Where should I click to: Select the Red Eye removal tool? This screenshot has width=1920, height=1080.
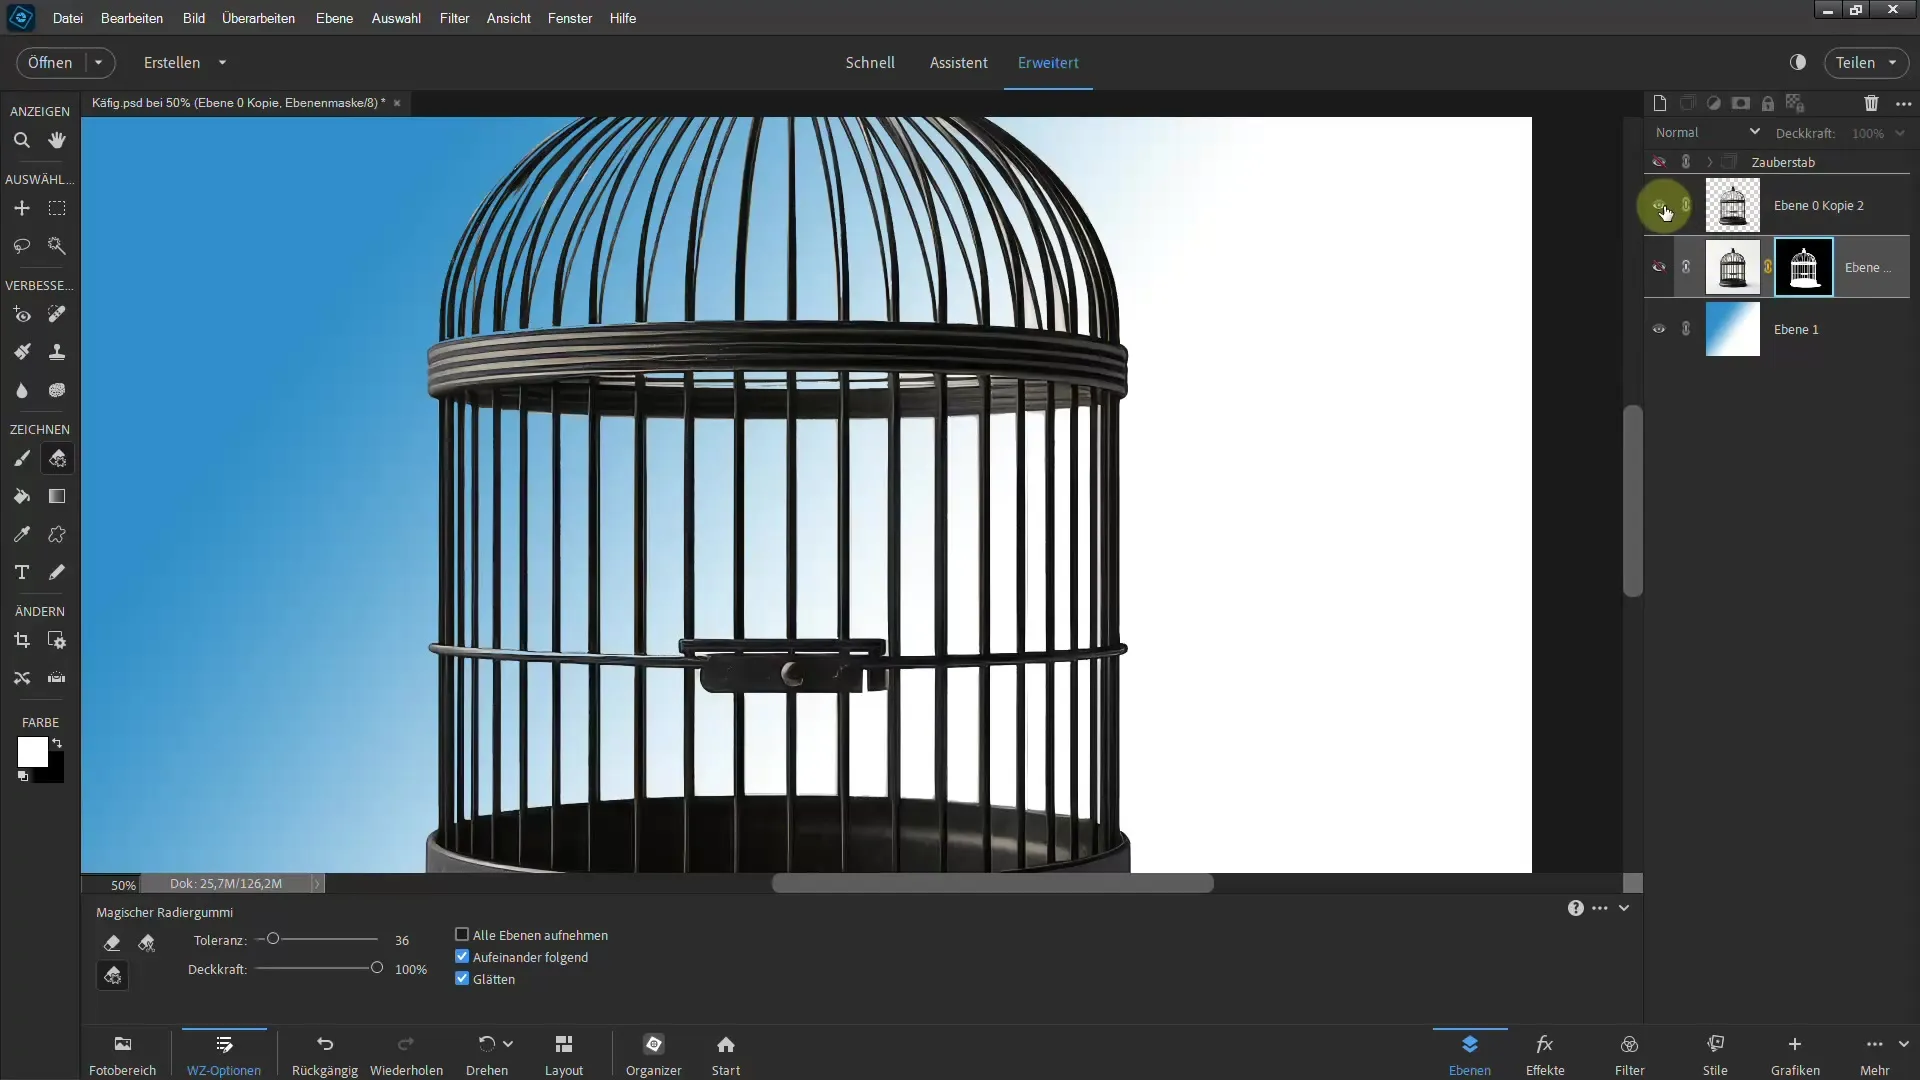point(22,314)
